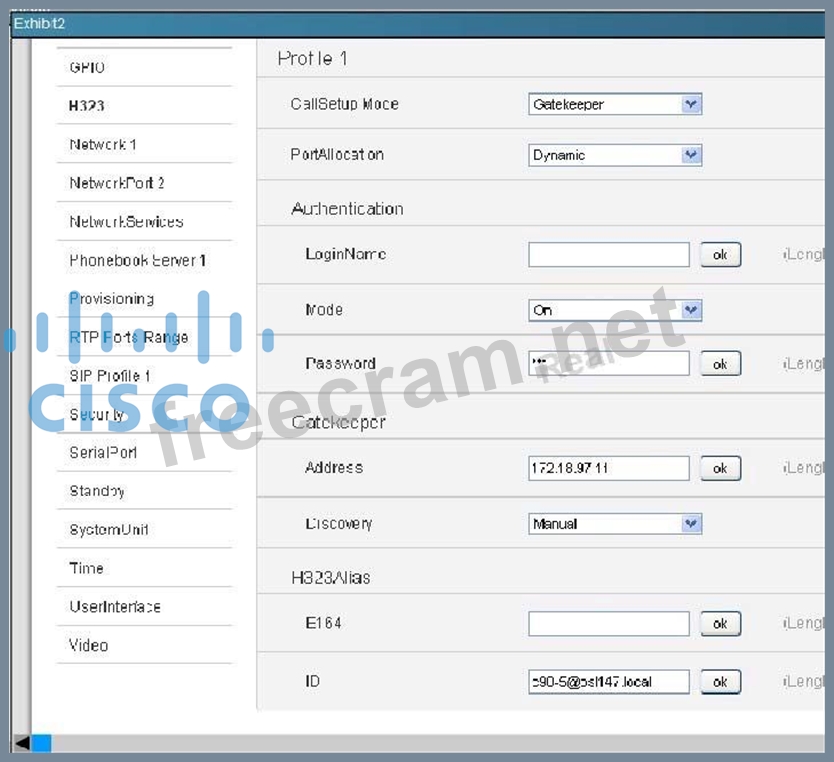Open the Video settings section

click(x=88, y=645)
